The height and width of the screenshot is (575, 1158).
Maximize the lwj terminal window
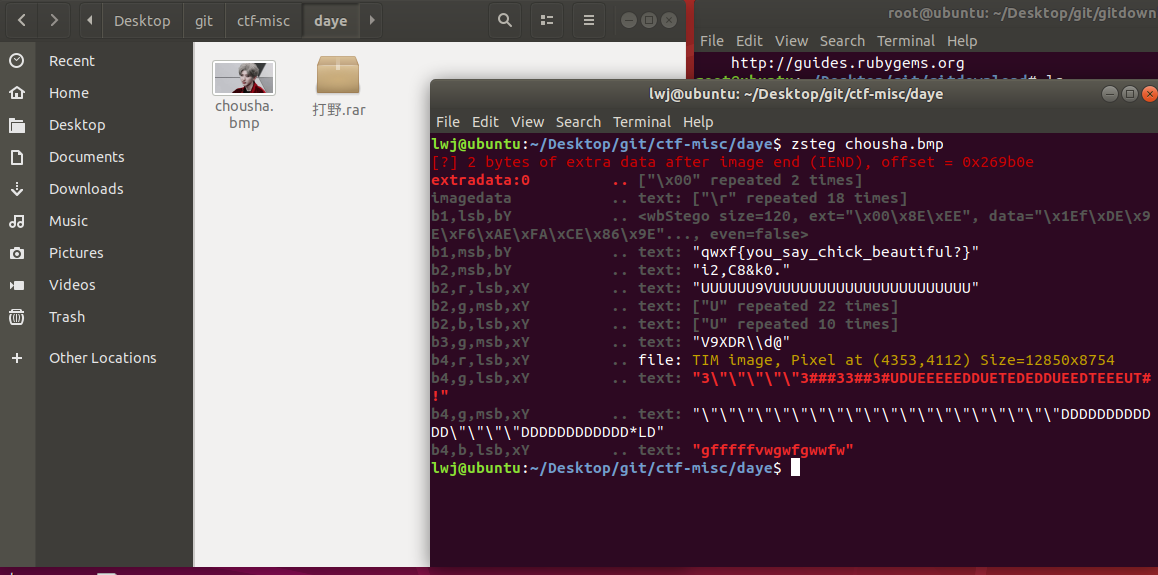(1129, 94)
